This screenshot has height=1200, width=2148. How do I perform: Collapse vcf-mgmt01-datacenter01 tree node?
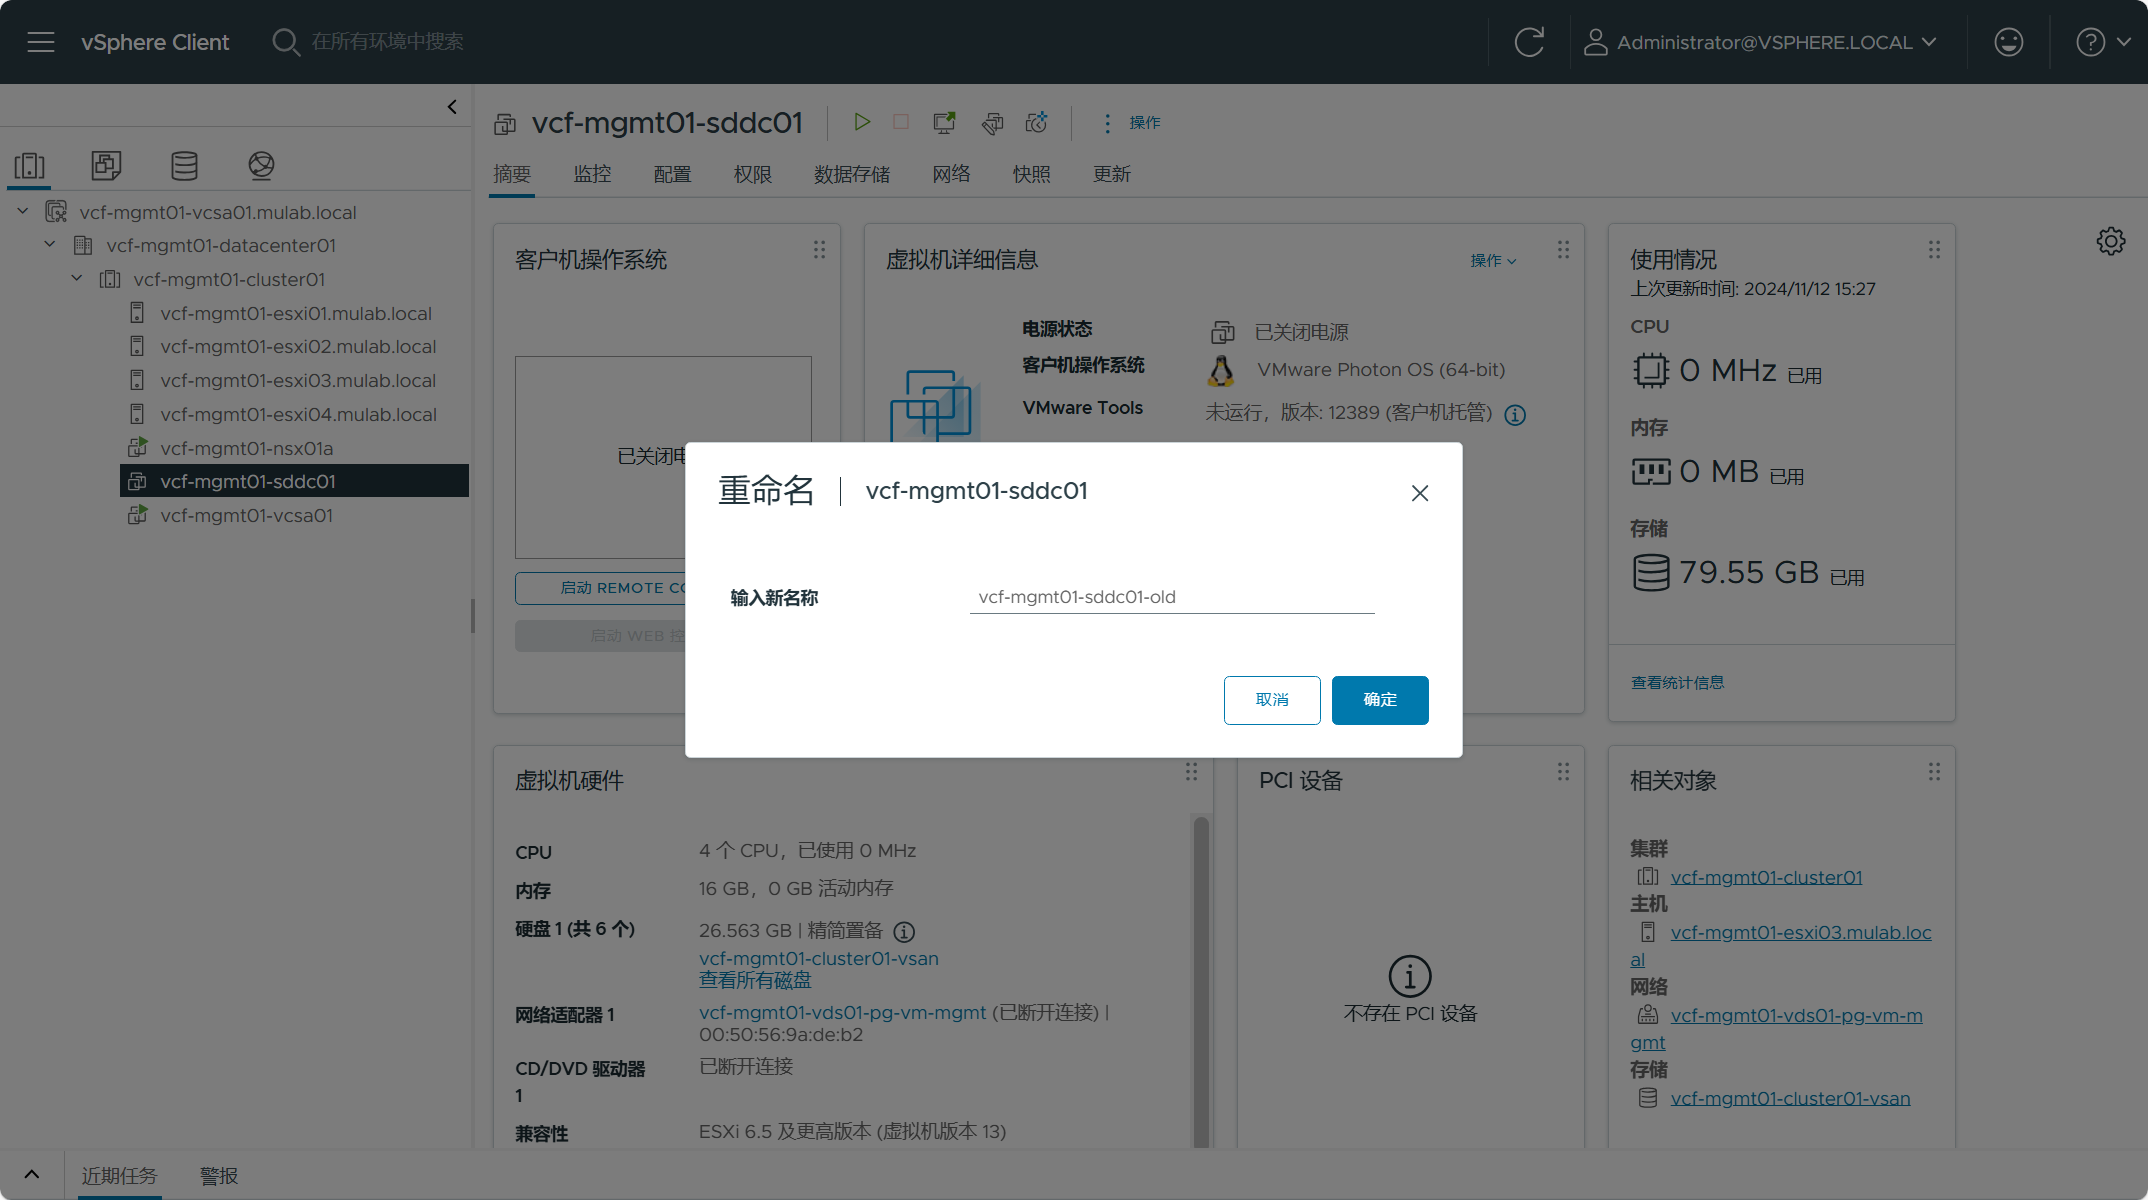(49, 245)
